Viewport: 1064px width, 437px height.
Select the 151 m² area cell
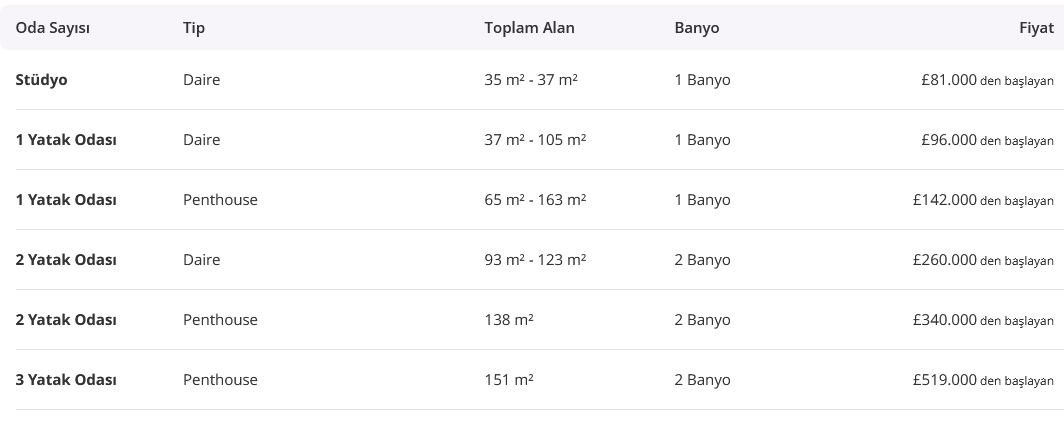coord(509,380)
